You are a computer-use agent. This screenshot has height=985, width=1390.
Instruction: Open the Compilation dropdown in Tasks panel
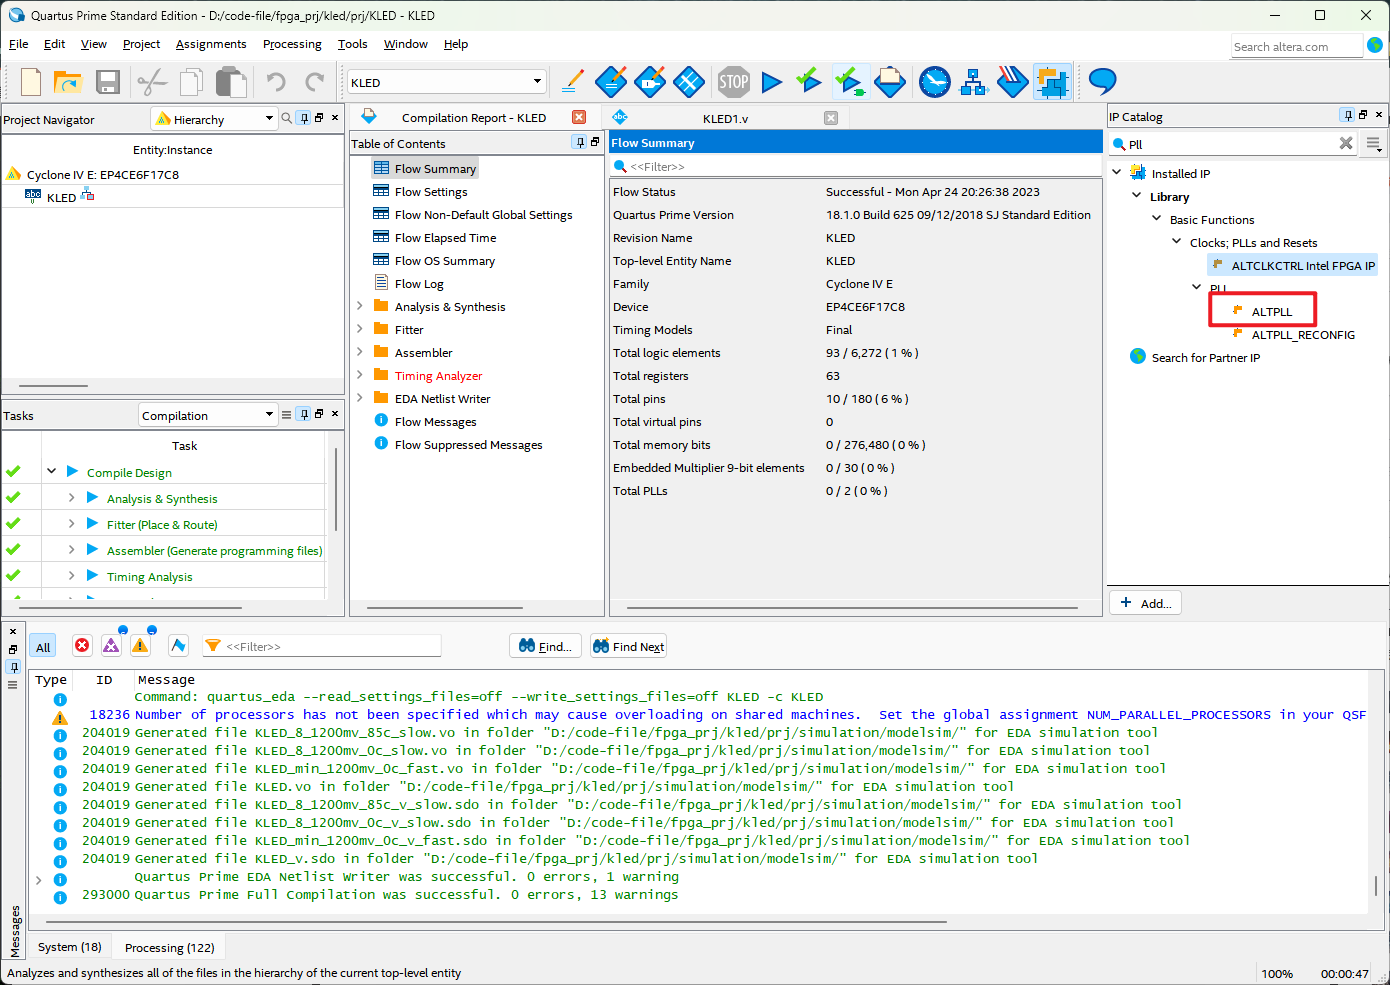(207, 415)
